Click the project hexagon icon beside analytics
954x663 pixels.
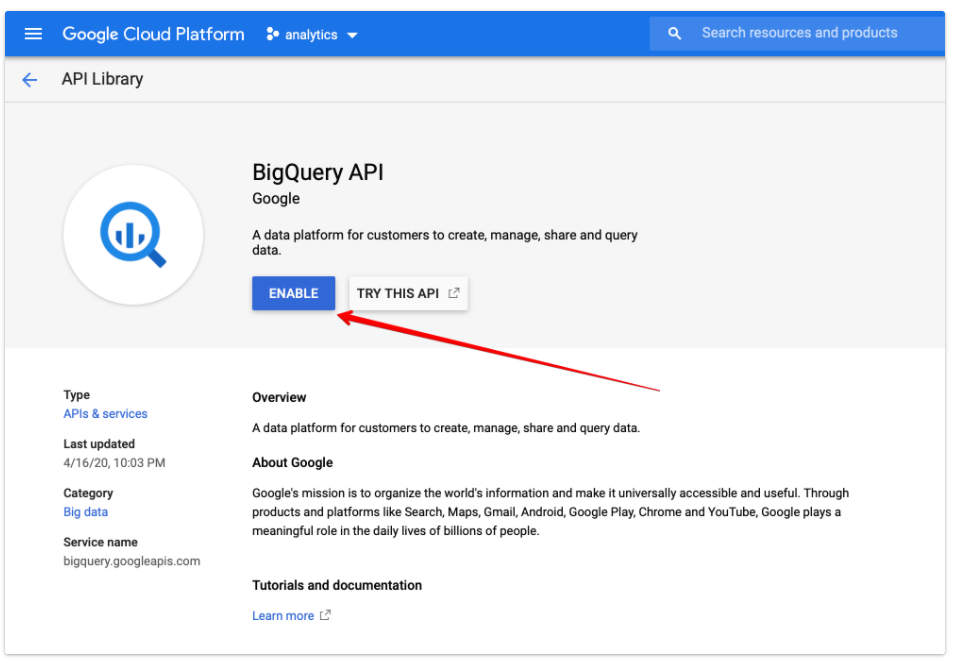(x=272, y=35)
